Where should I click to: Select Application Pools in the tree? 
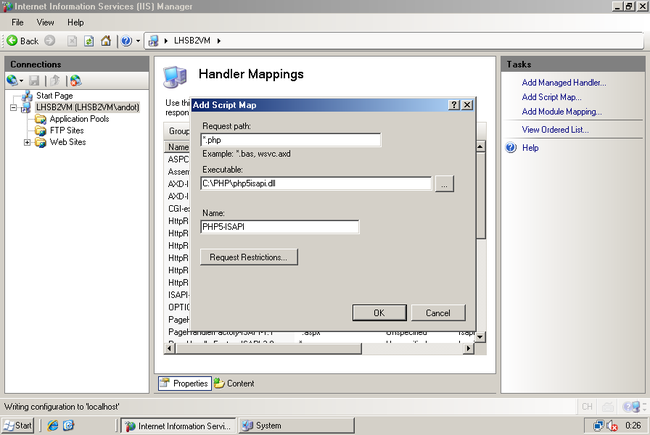[x=79, y=119]
